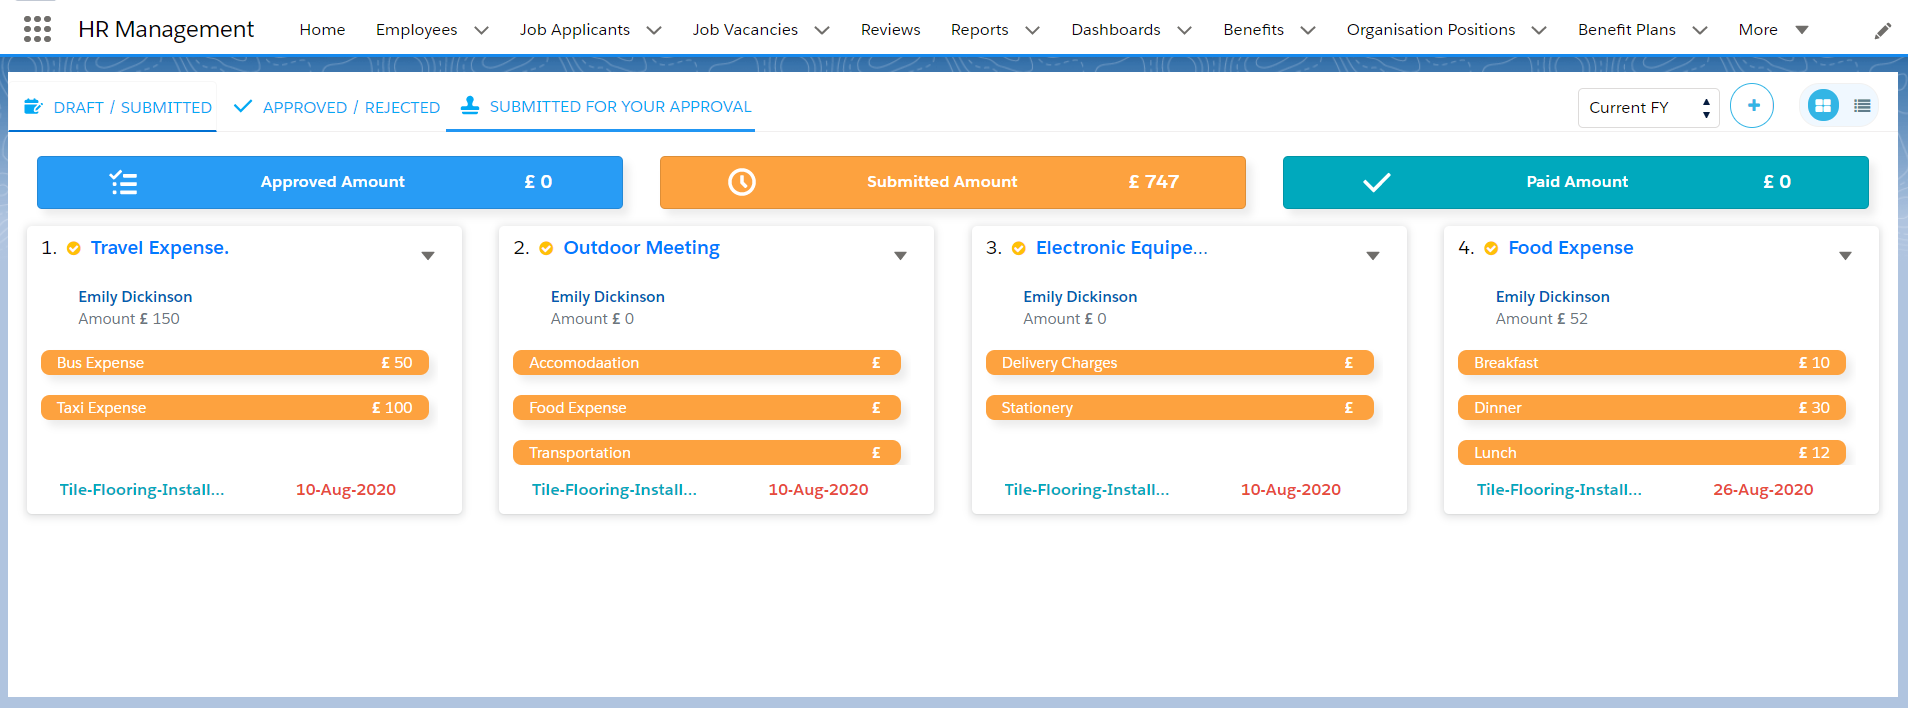Open the Employees menu chevron
Viewport: 1908px width, 708px height.
point(481,30)
